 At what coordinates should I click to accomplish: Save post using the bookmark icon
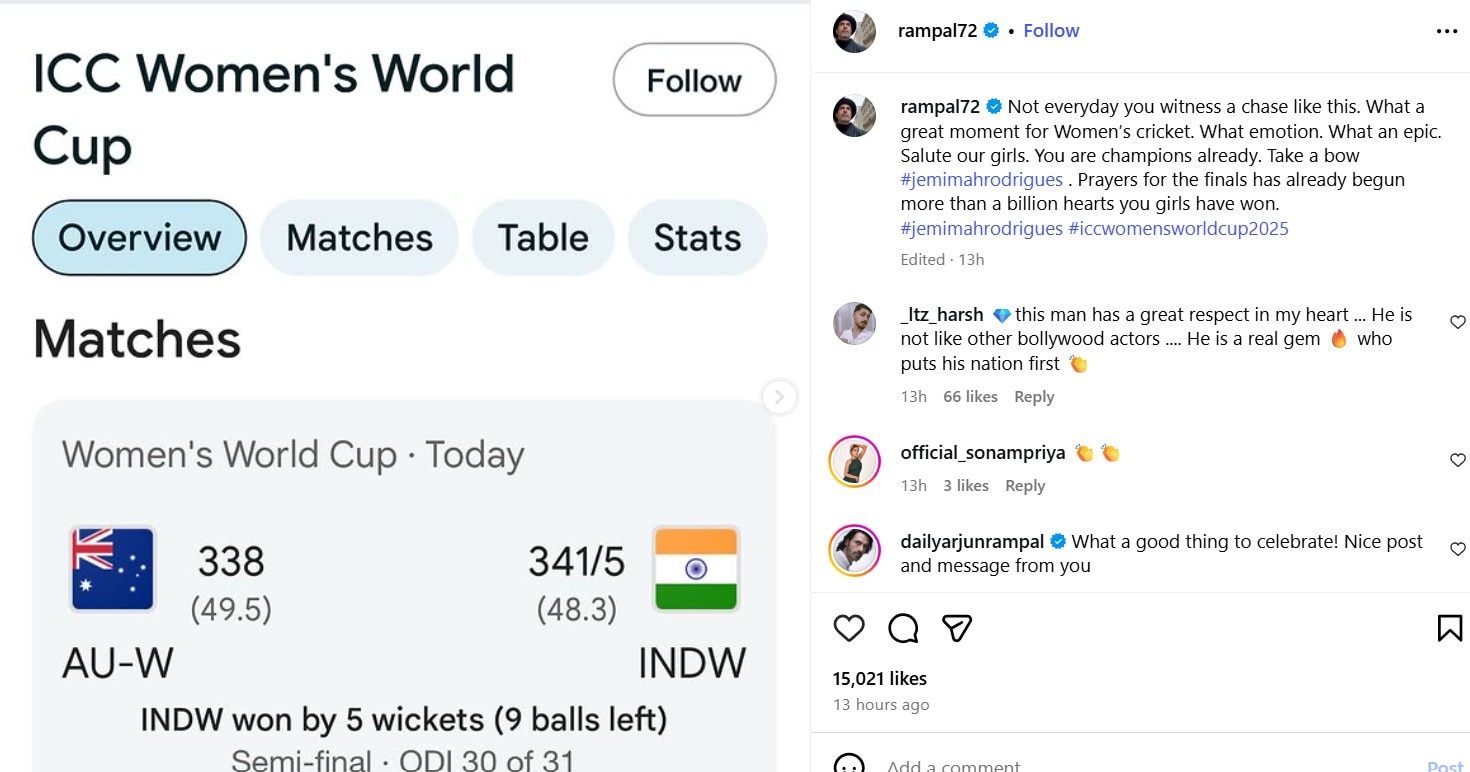tap(1449, 628)
